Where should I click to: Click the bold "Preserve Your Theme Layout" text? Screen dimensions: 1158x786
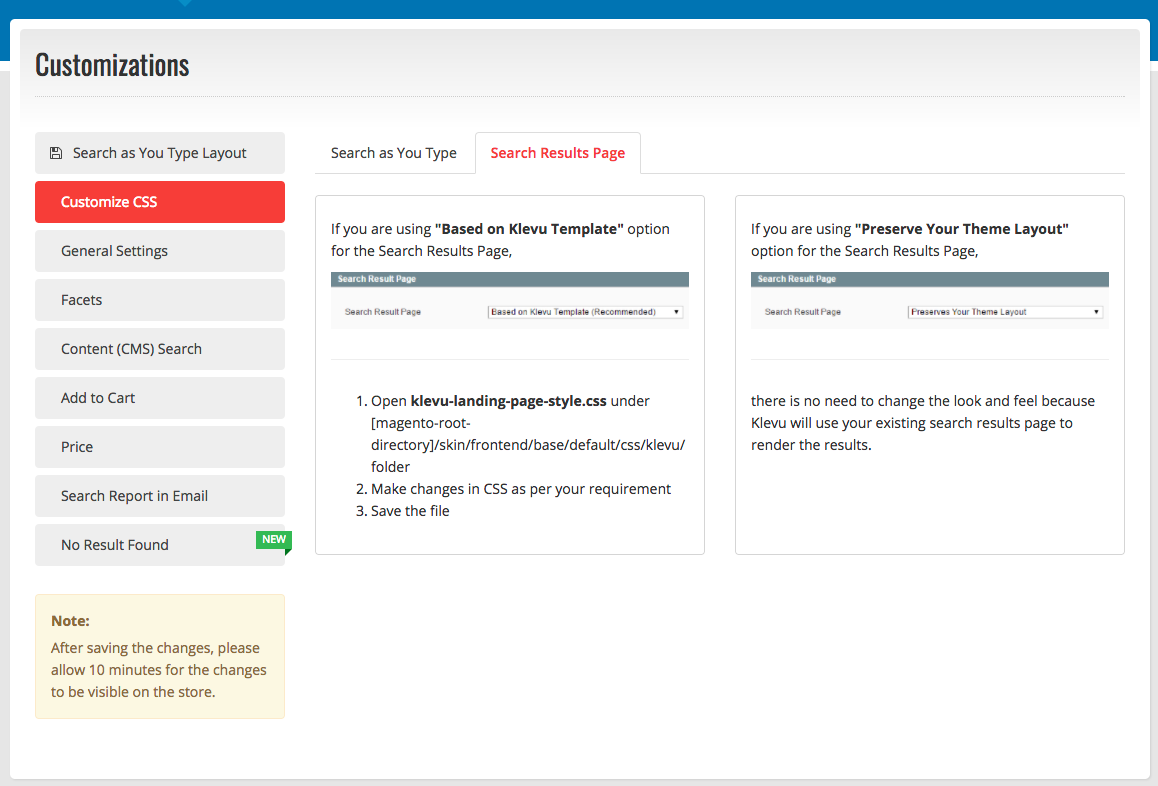962,229
